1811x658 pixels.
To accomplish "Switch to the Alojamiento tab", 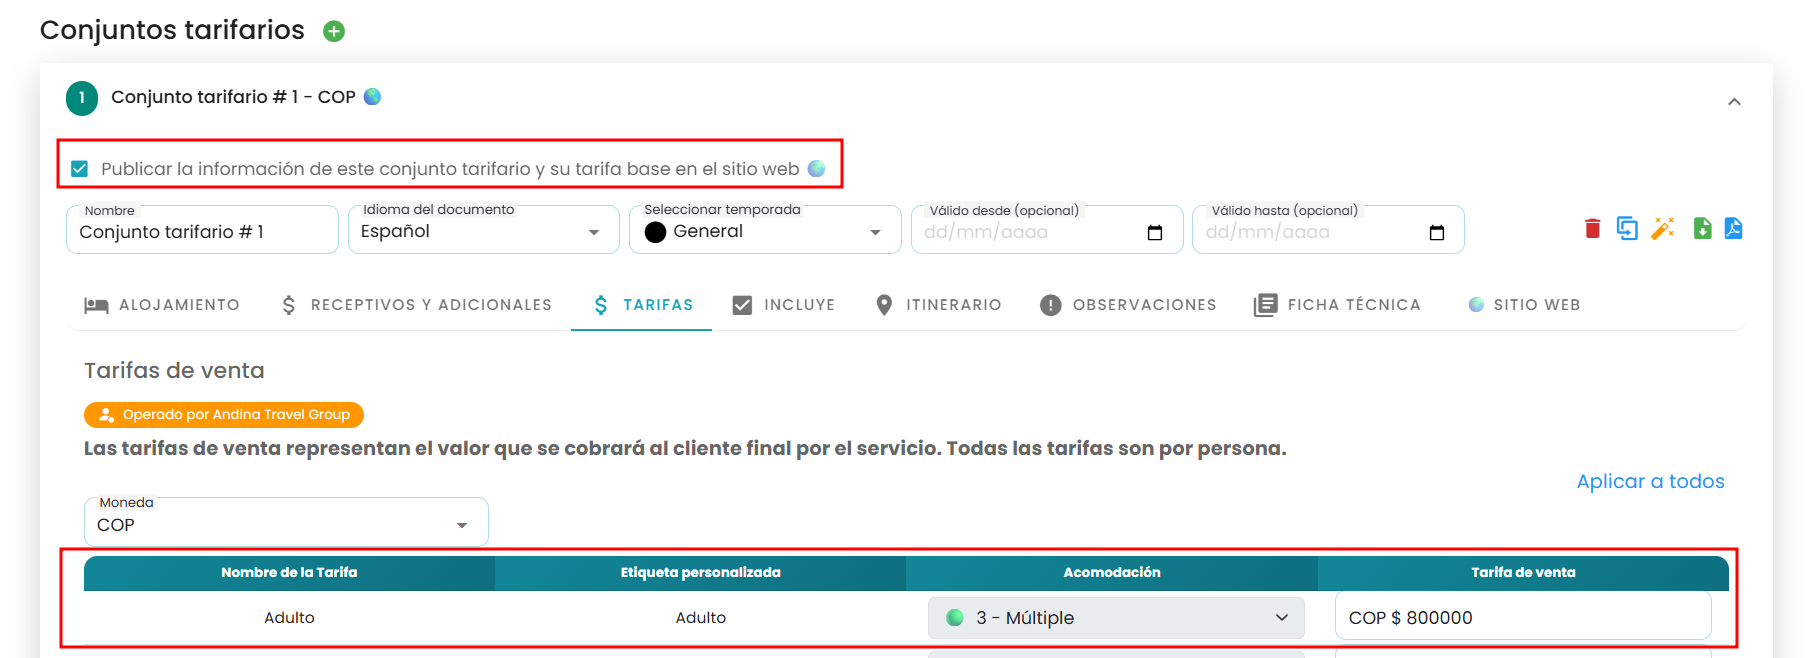I will coord(162,305).
